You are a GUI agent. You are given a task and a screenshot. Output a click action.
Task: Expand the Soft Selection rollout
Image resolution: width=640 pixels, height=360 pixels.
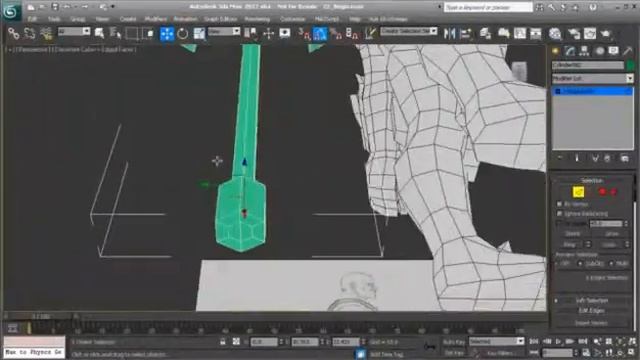(592, 300)
